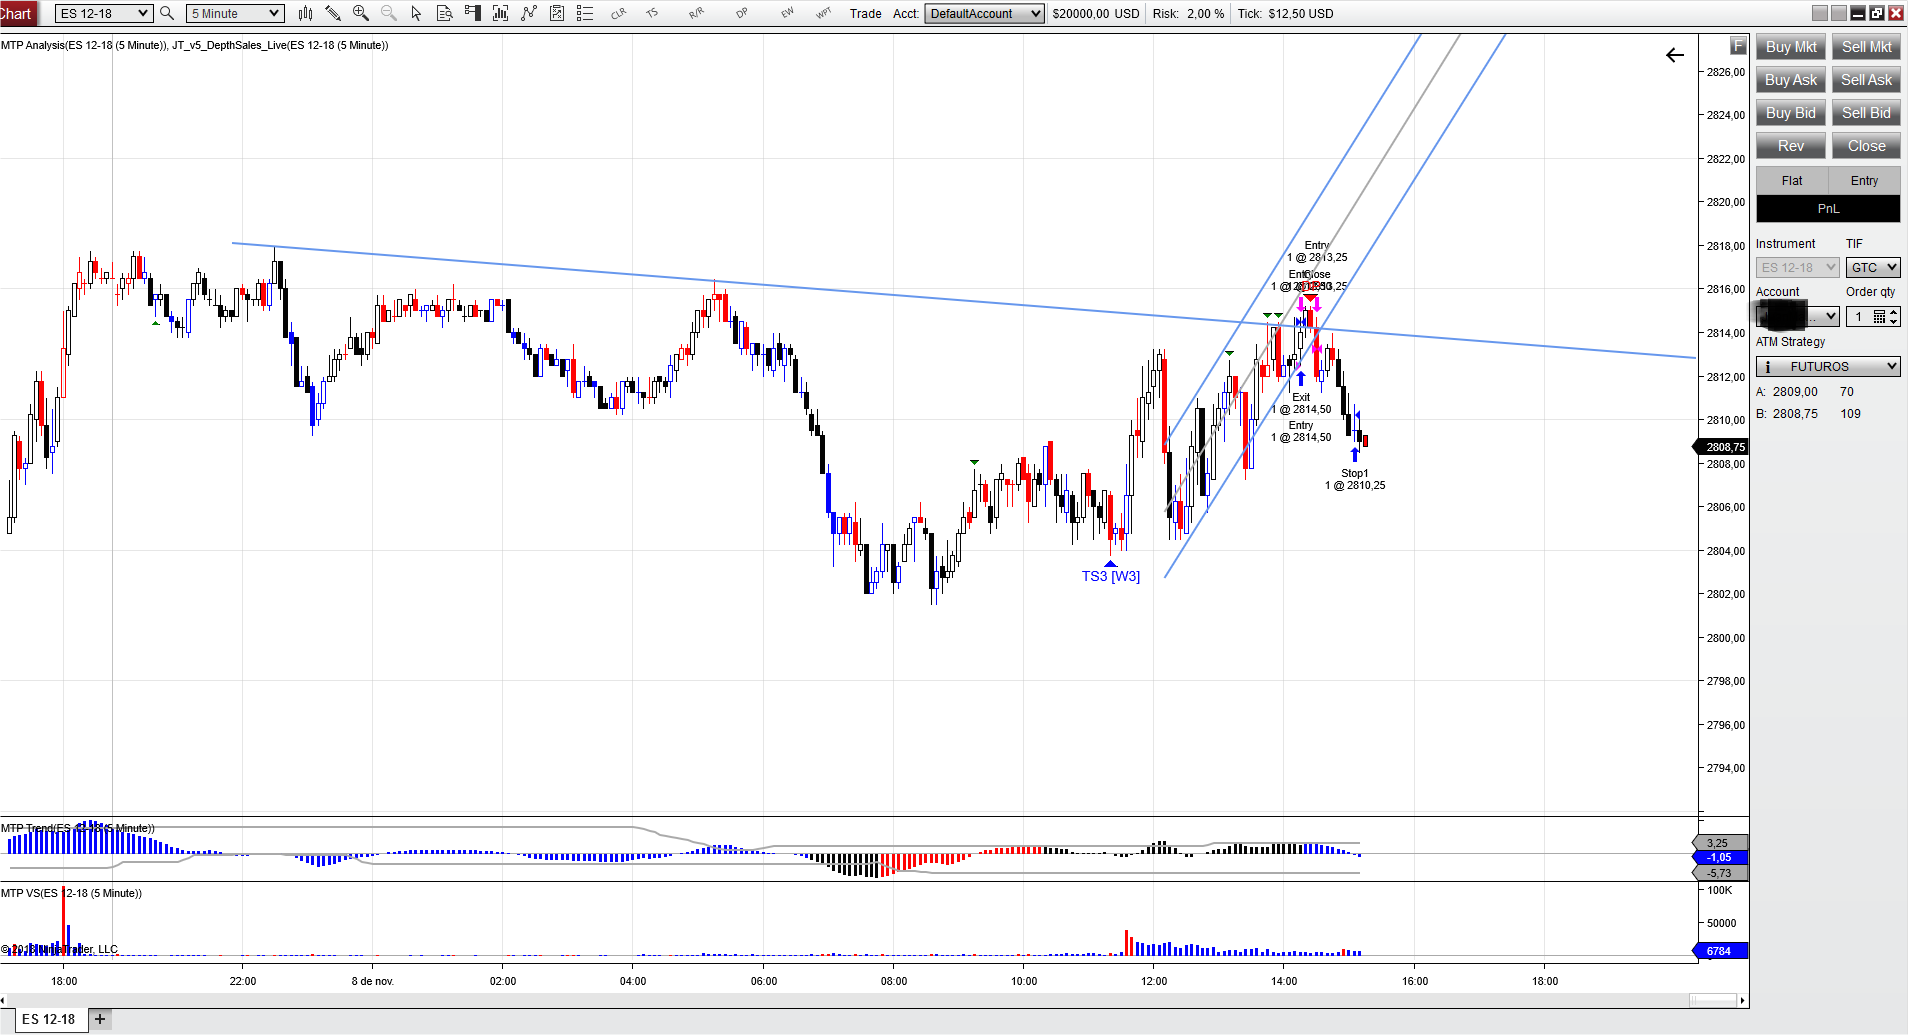Open the chart properties list icon
1908x1035 pixels.
coord(585,13)
